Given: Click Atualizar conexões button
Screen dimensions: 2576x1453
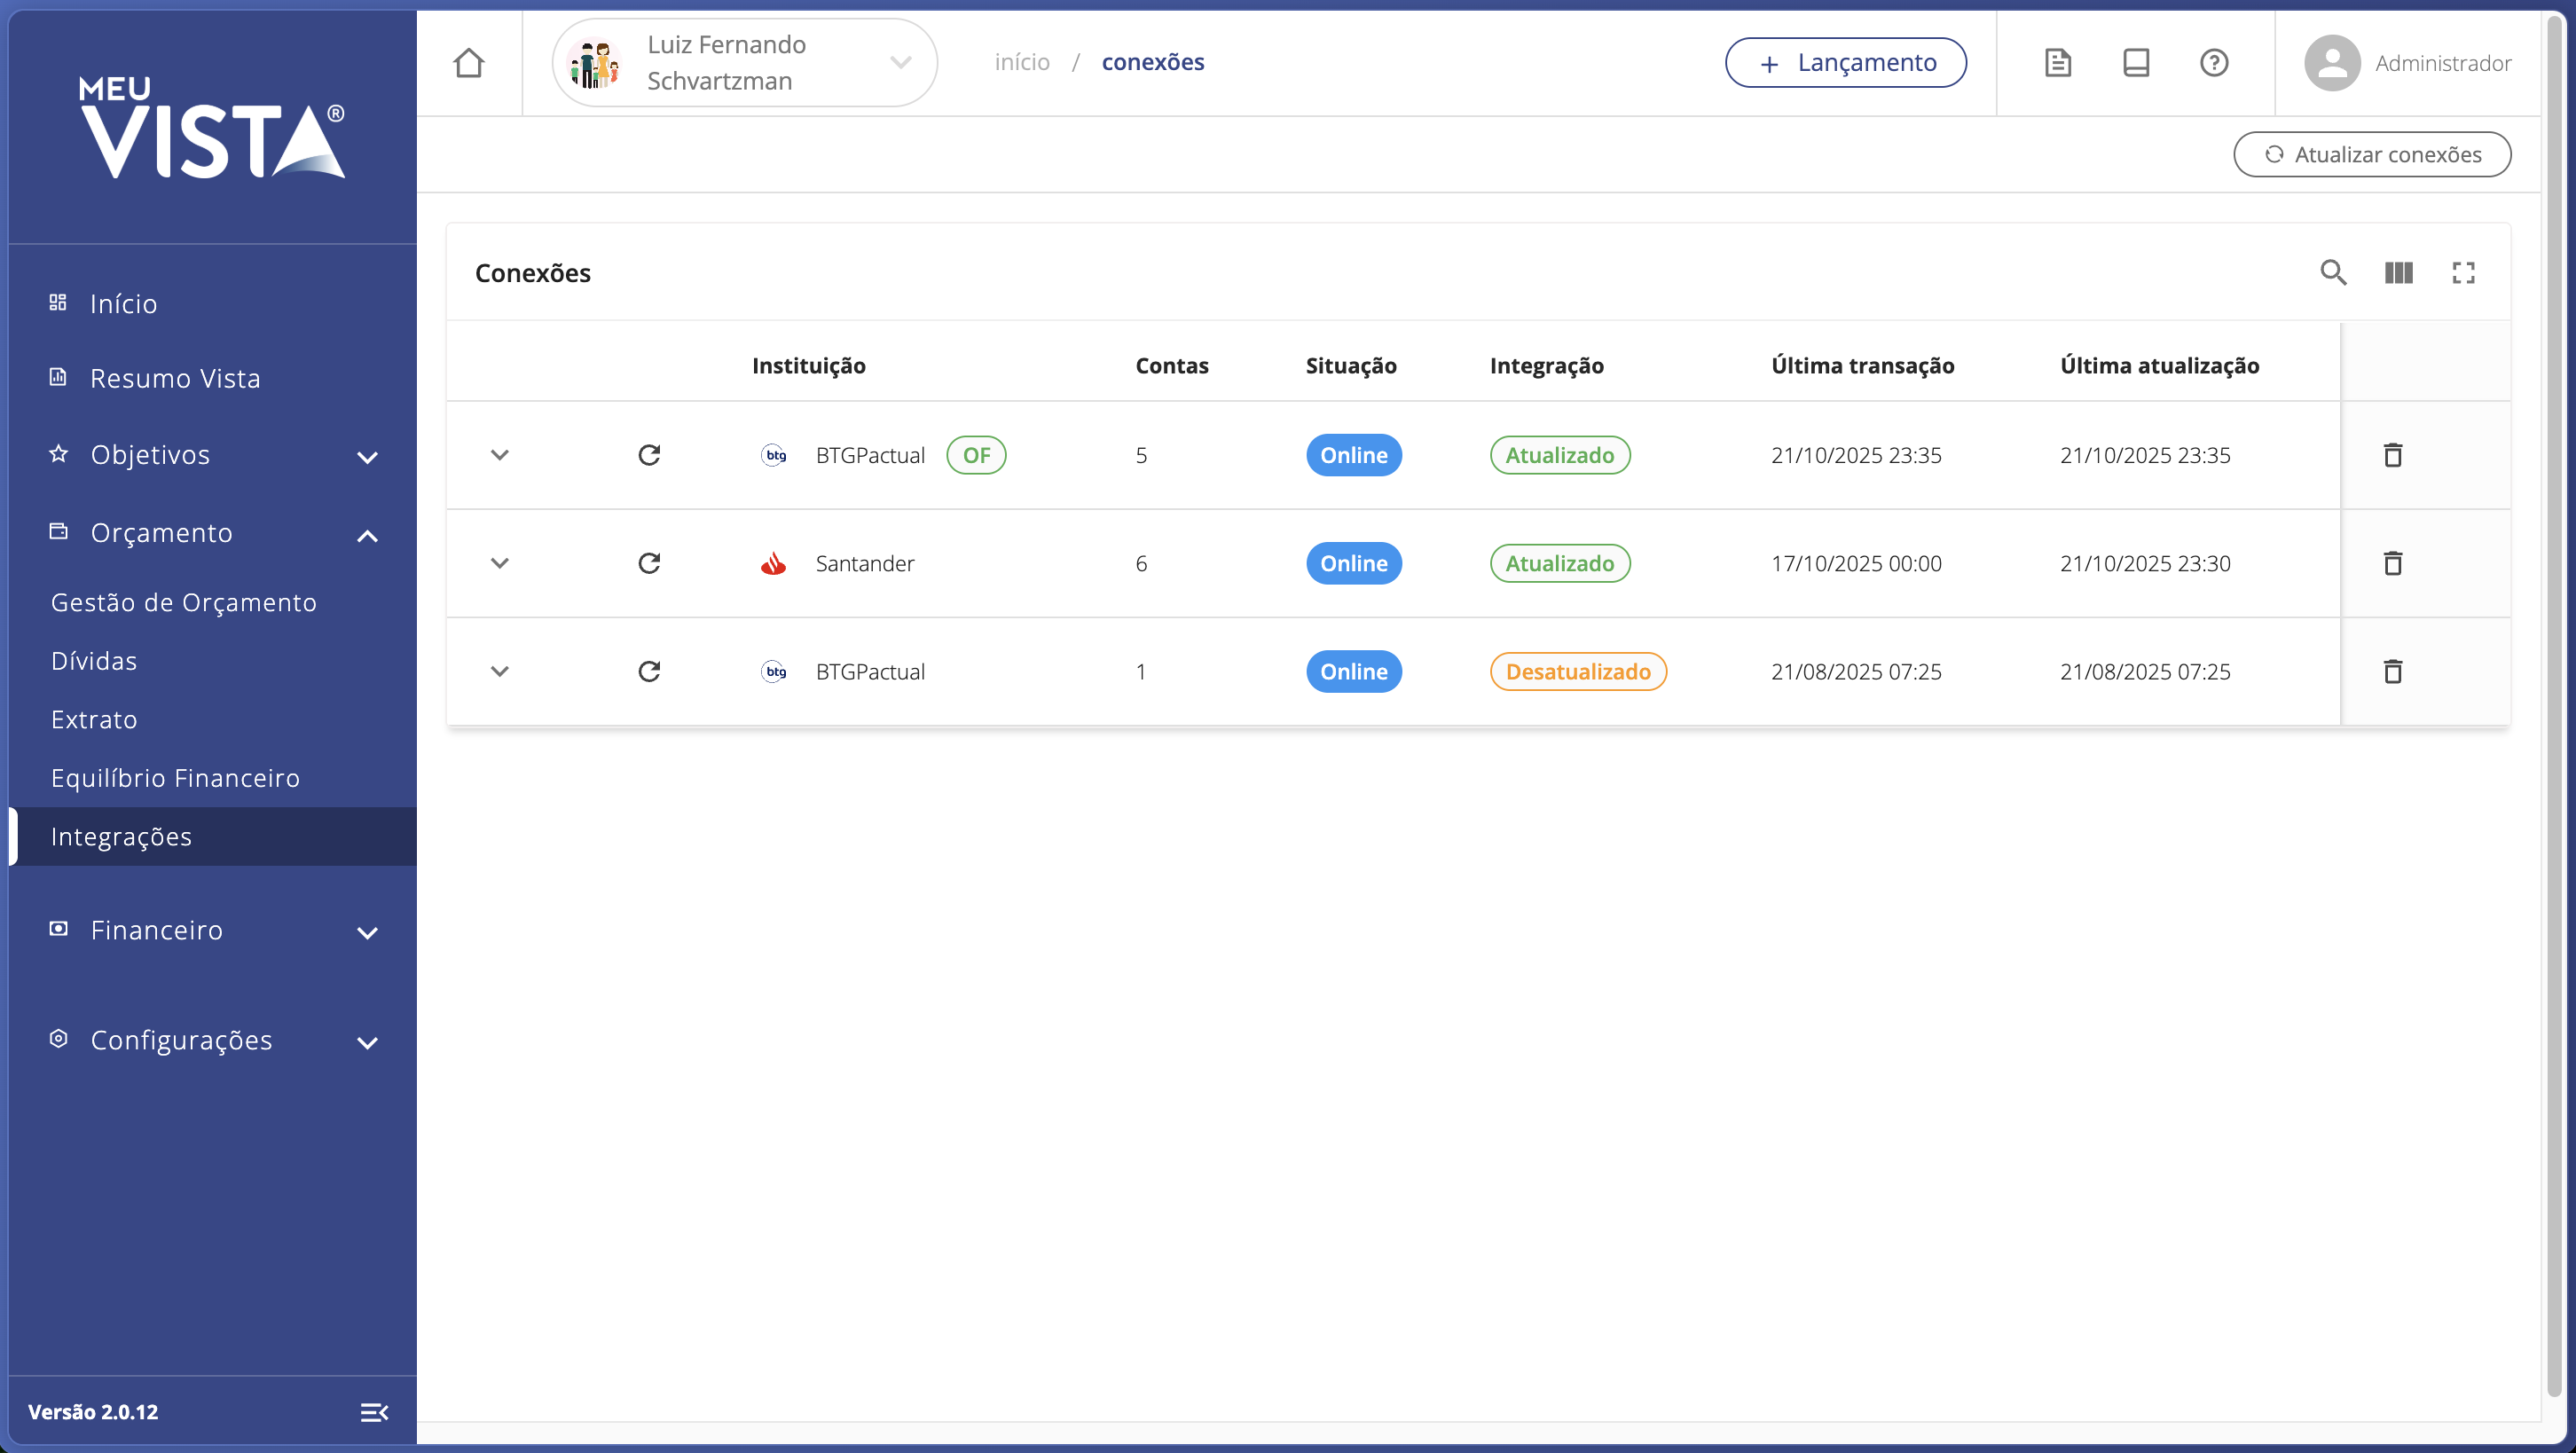Looking at the screenshot, I should click(x=2371, y=154).
